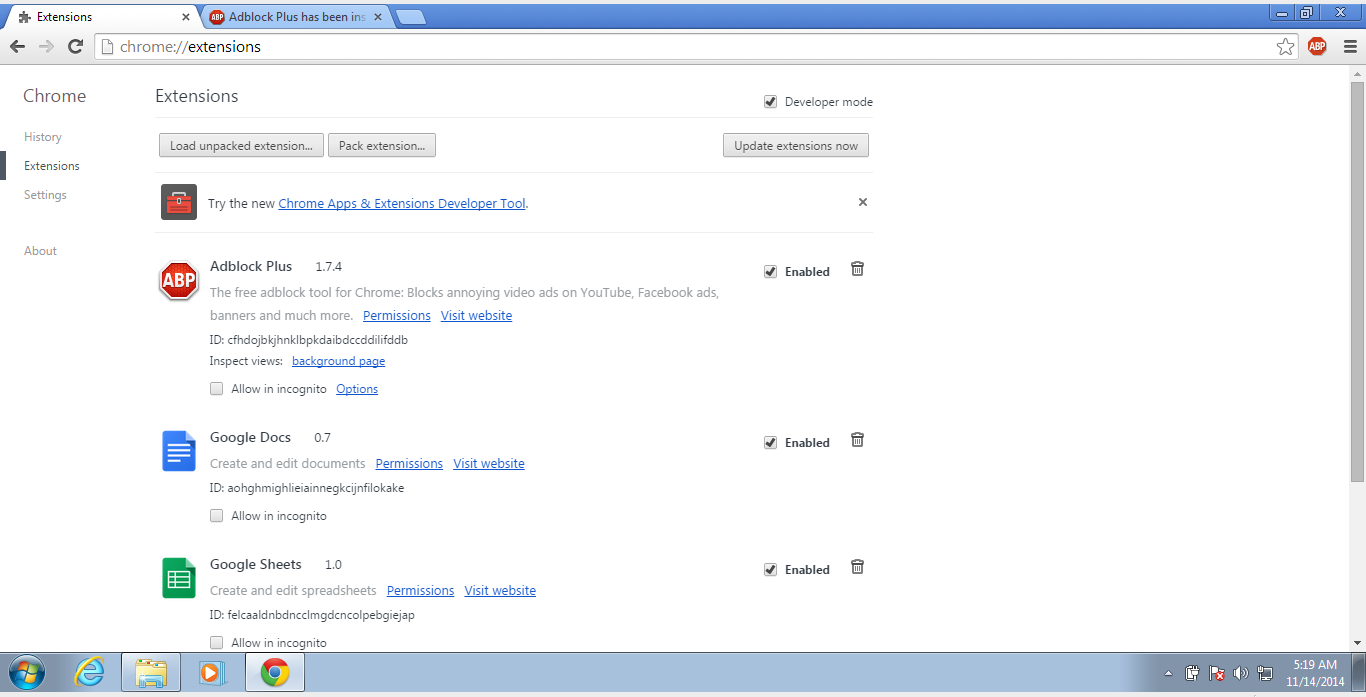Open Windows Explorer from the taskbar
1366x697 pixels.
[x=151, y=673]
